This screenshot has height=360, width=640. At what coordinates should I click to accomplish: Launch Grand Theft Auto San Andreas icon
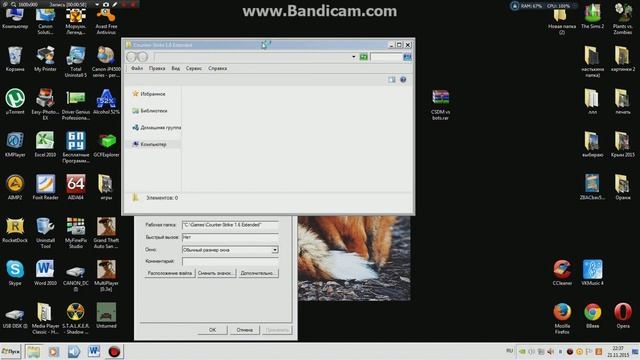click(106, 233)
